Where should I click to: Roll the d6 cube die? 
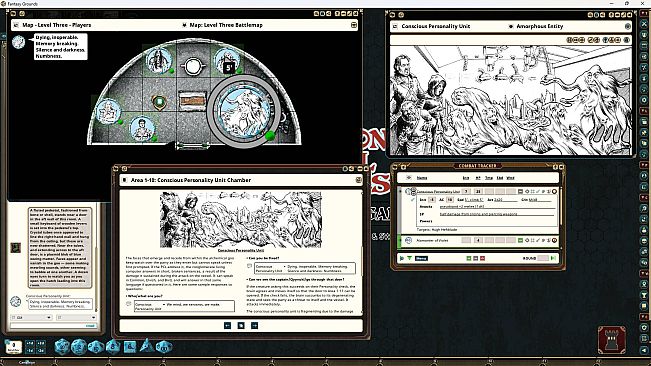coord(130,346)
